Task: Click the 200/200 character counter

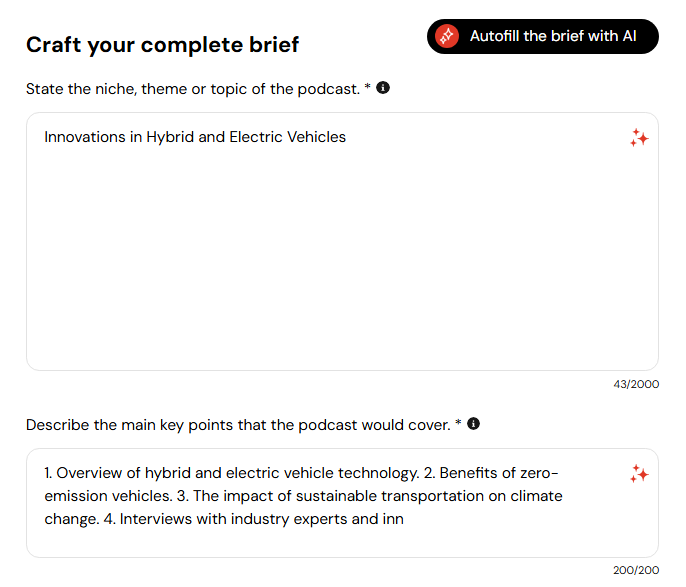Action: coord(636,570)
